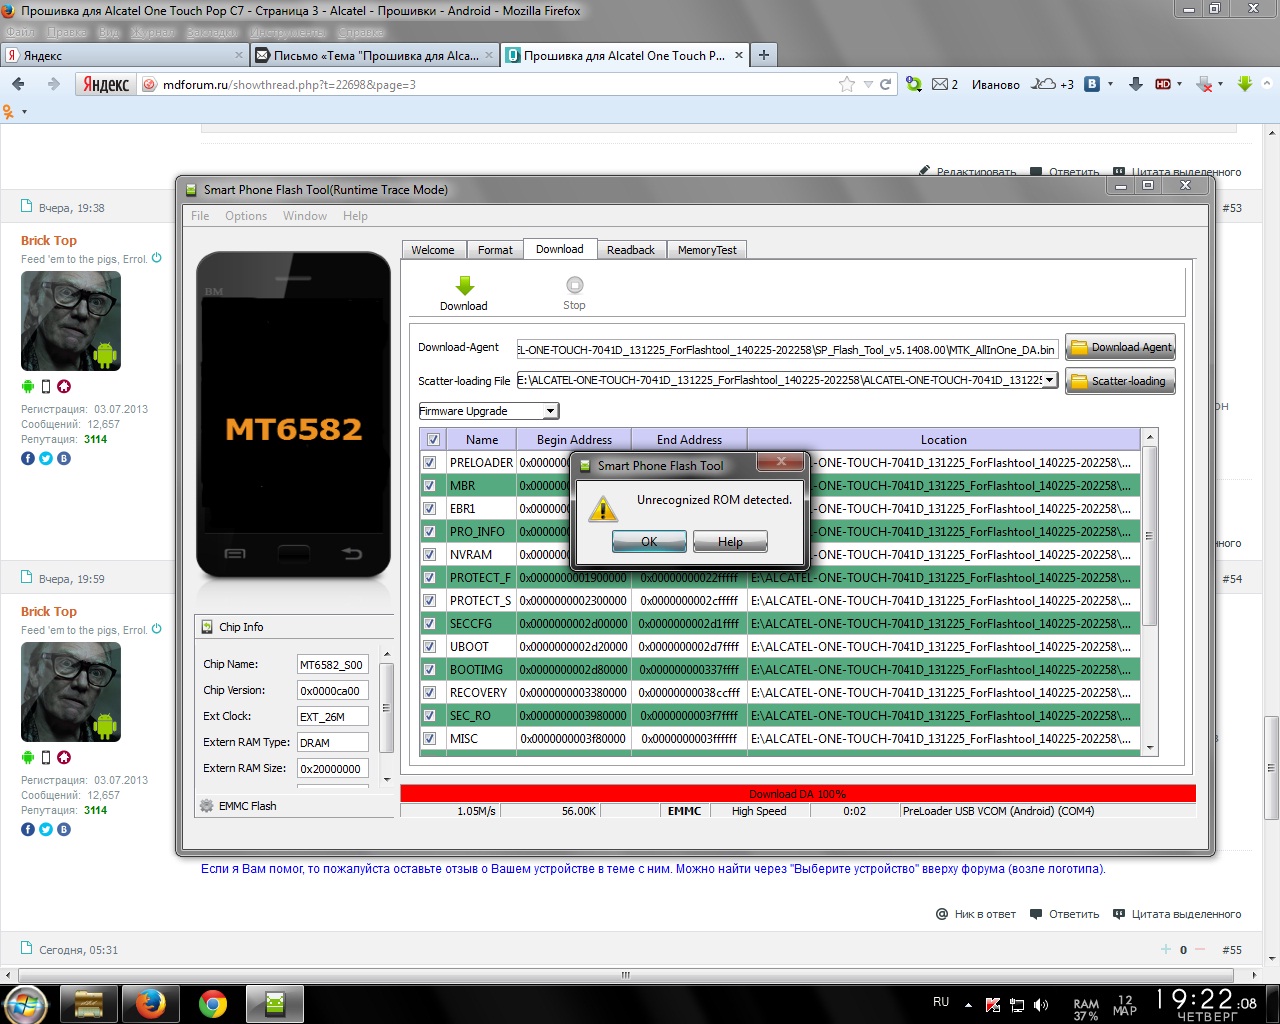Image resolution: width=1280 pixels, height=1024 pixels.
Task: Expand the Chip Info panel header
Action: coord(241,627)
